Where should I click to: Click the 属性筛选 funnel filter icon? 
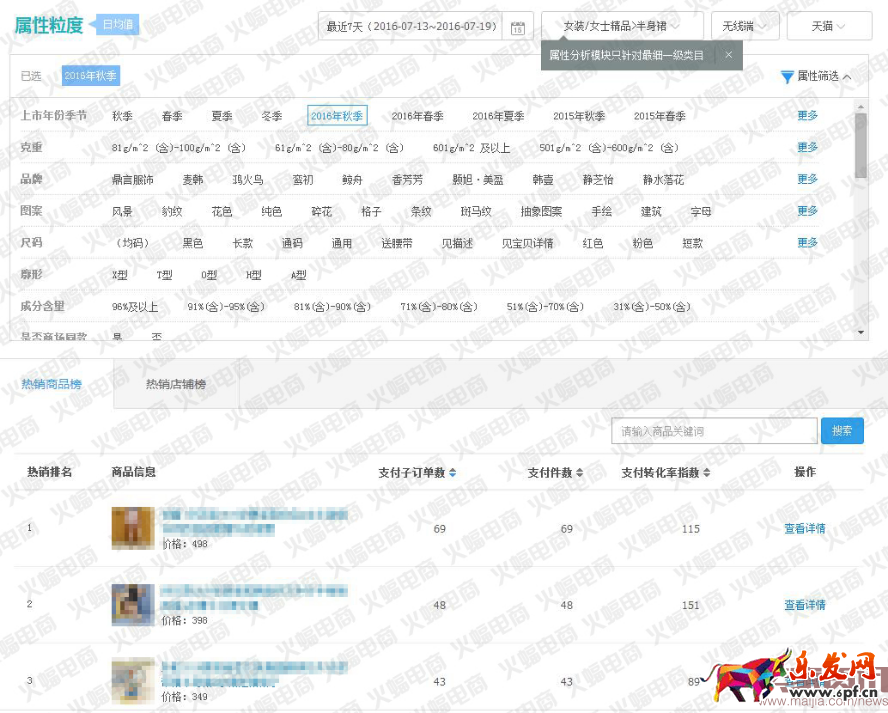point(787,76)
